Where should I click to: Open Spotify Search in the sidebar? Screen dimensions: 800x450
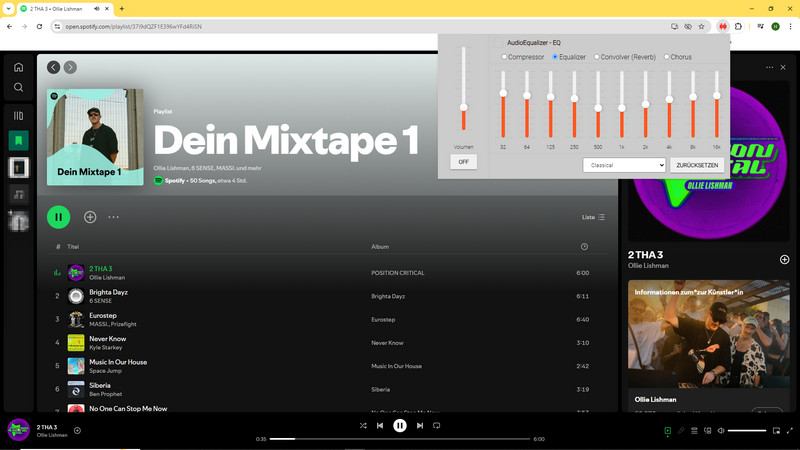[18, 87]
